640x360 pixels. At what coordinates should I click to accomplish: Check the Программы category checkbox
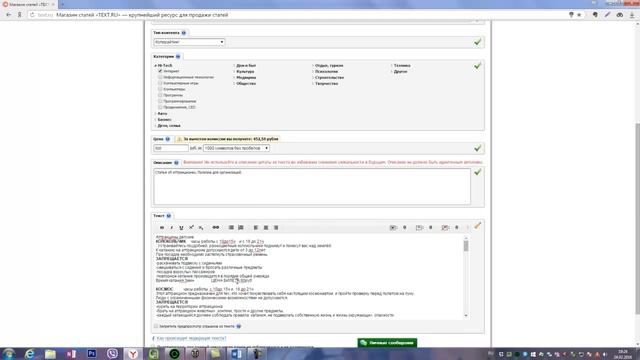click(x=160, y=95)
